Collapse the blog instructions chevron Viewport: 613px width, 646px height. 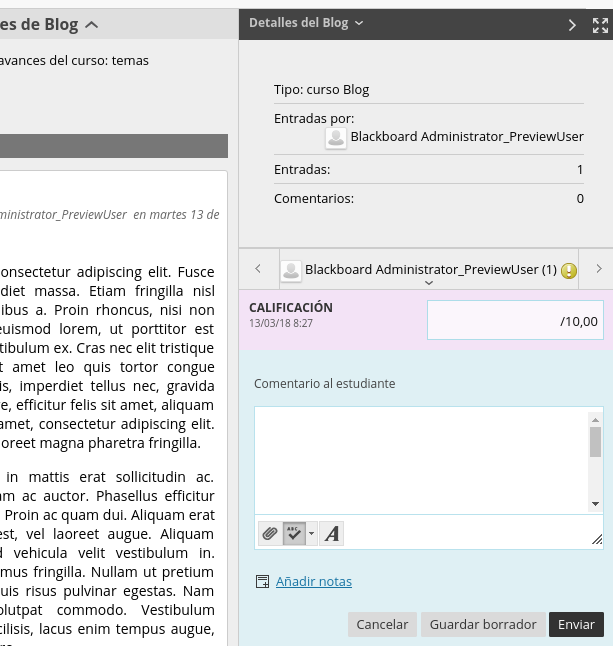92,25
